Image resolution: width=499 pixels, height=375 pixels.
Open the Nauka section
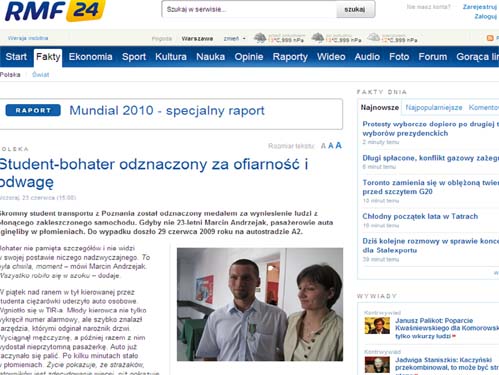[x=210, y=57]
